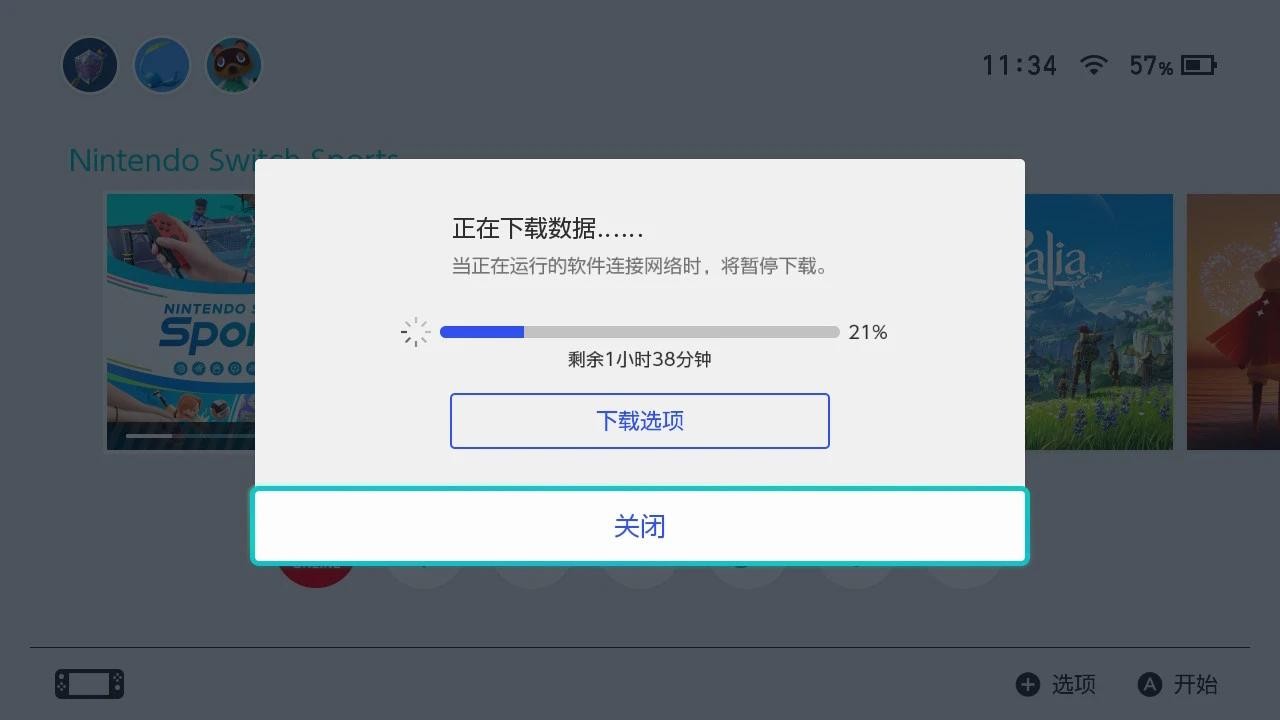The width and height of the screenshot is (1280, 720).
Task: Select the Nintendo Switch Sports game tile
Action: pos(180,322)
